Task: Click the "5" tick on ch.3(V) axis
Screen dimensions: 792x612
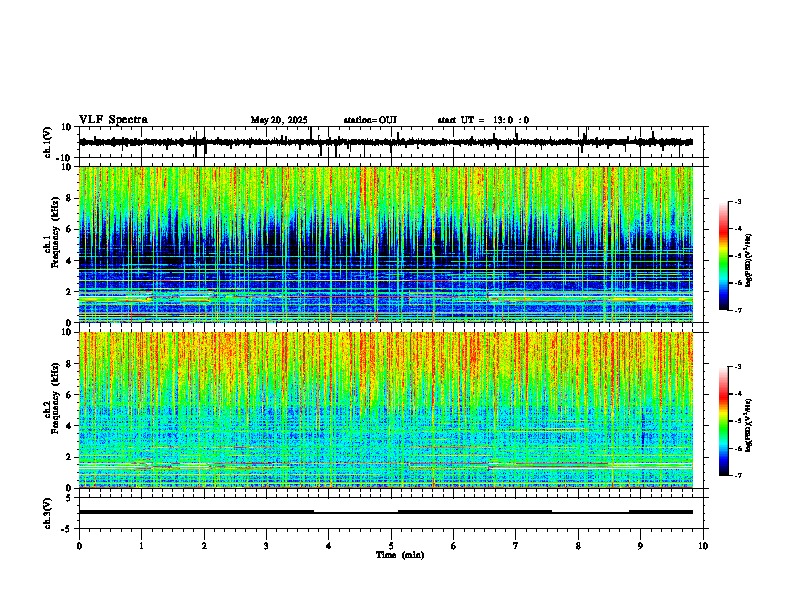Action: pyautogui.click(x=70, y=498)
